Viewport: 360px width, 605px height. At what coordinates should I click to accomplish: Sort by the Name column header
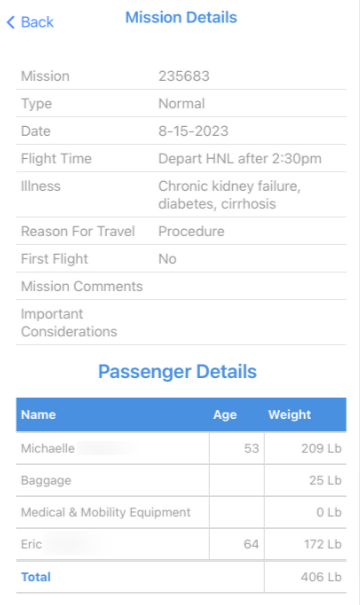[x=38, y=415]
